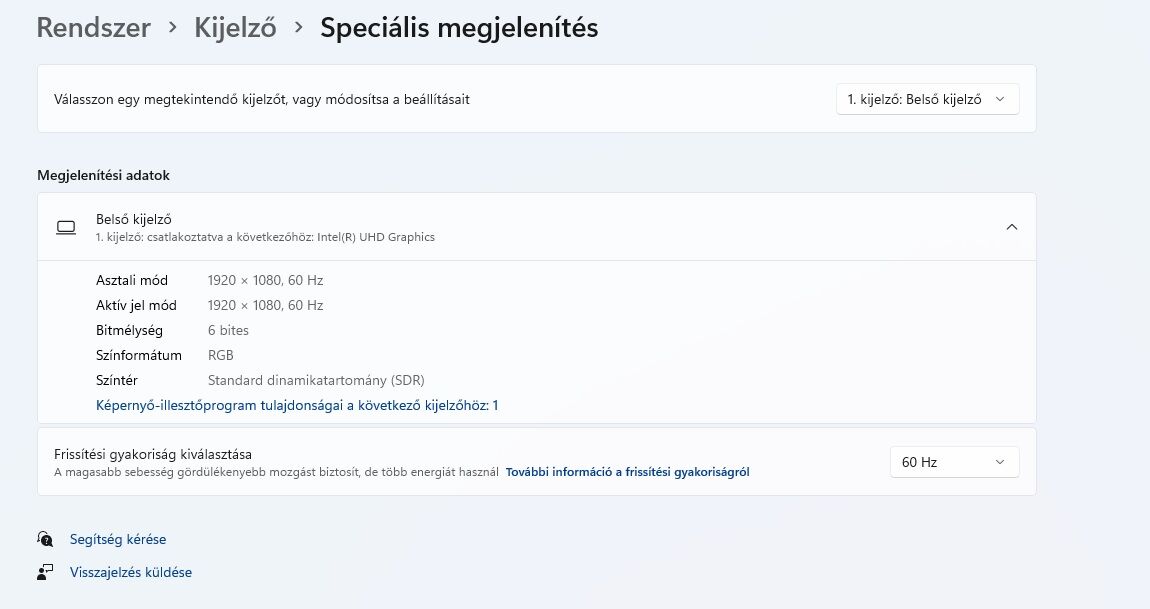Collapse the Belső kijelző details section
The image size is (1150, 609).
1012,227
